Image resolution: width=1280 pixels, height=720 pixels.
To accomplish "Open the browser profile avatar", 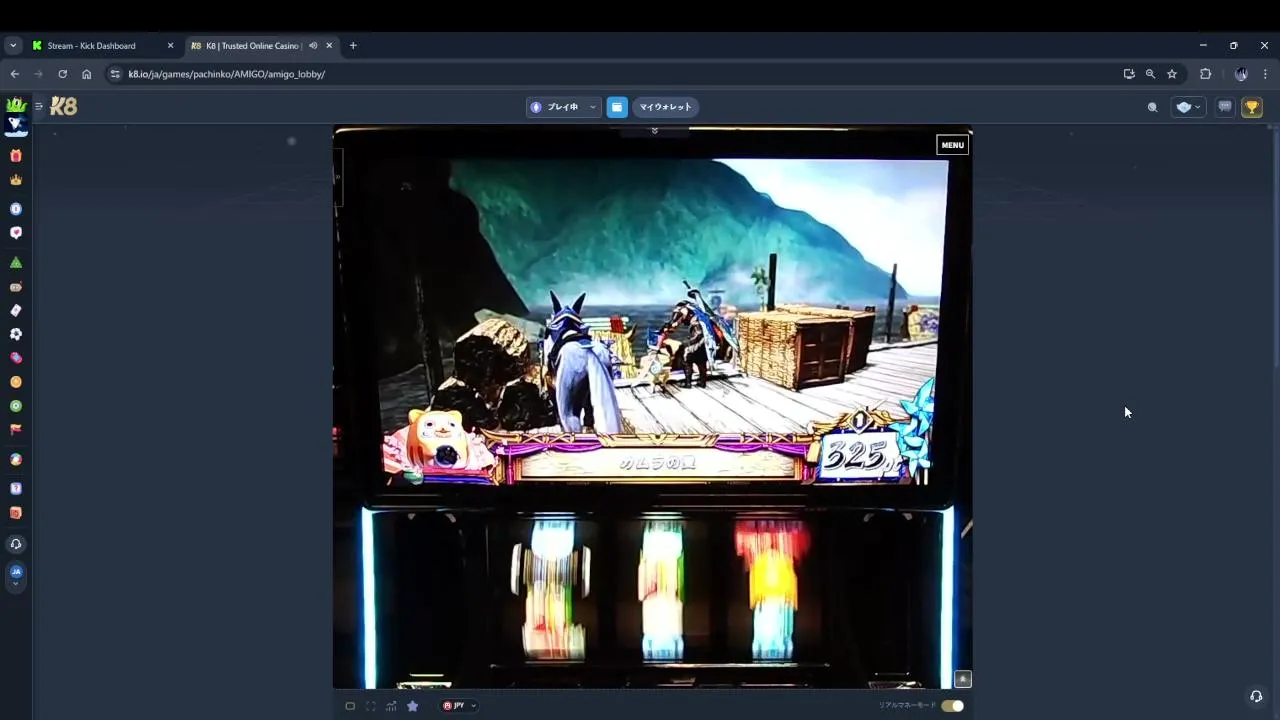I will click(x=1241, y=74).
